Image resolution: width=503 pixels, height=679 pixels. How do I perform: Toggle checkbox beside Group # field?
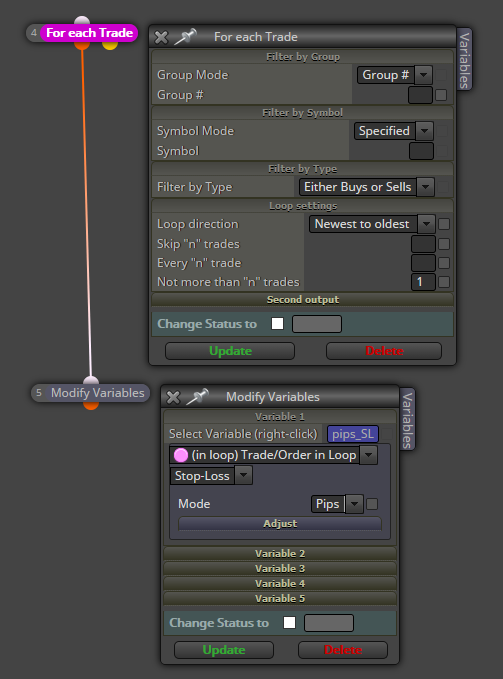[441, 95]
